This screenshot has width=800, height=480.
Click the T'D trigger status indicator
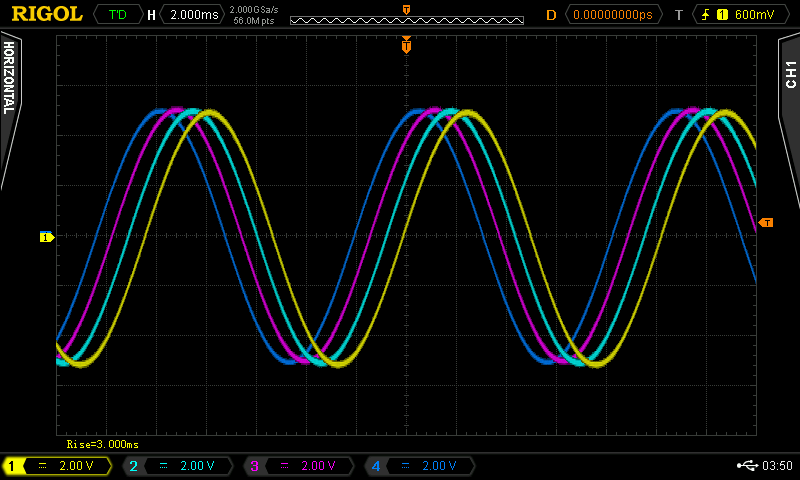tap(117, 15)
